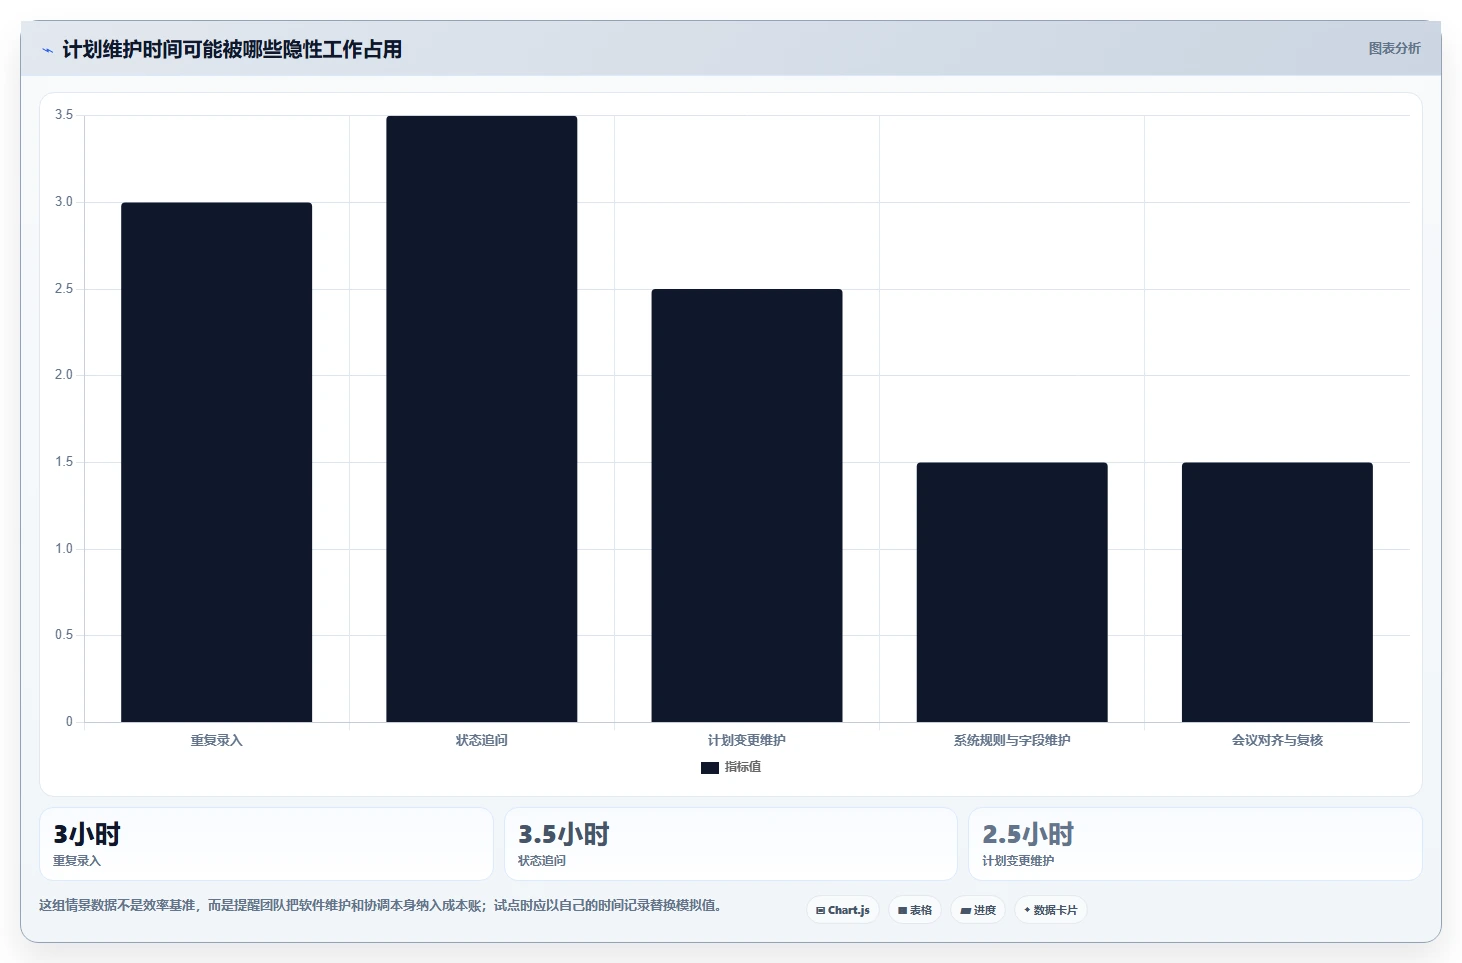This screenshot has height=963, width=1462.
Task: Click the 计划变更维护 x-axis label
Action: 747,740
